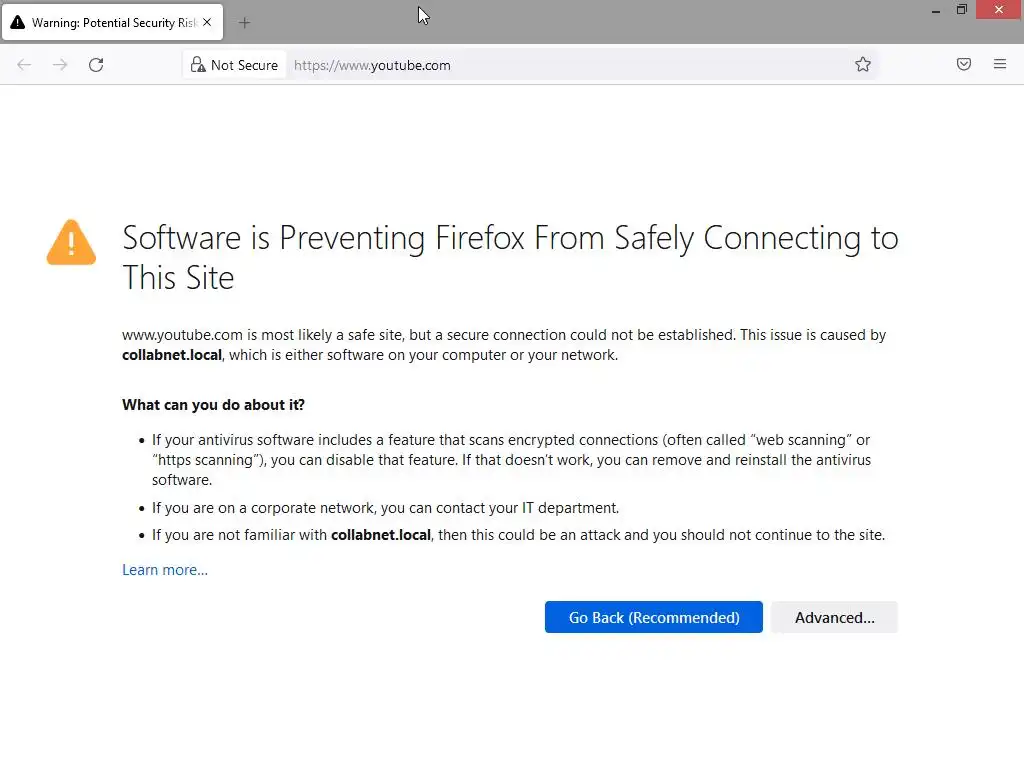Open the Learn more... link
Viewport: 1024px width, 768px height.
tap(165, 570)
